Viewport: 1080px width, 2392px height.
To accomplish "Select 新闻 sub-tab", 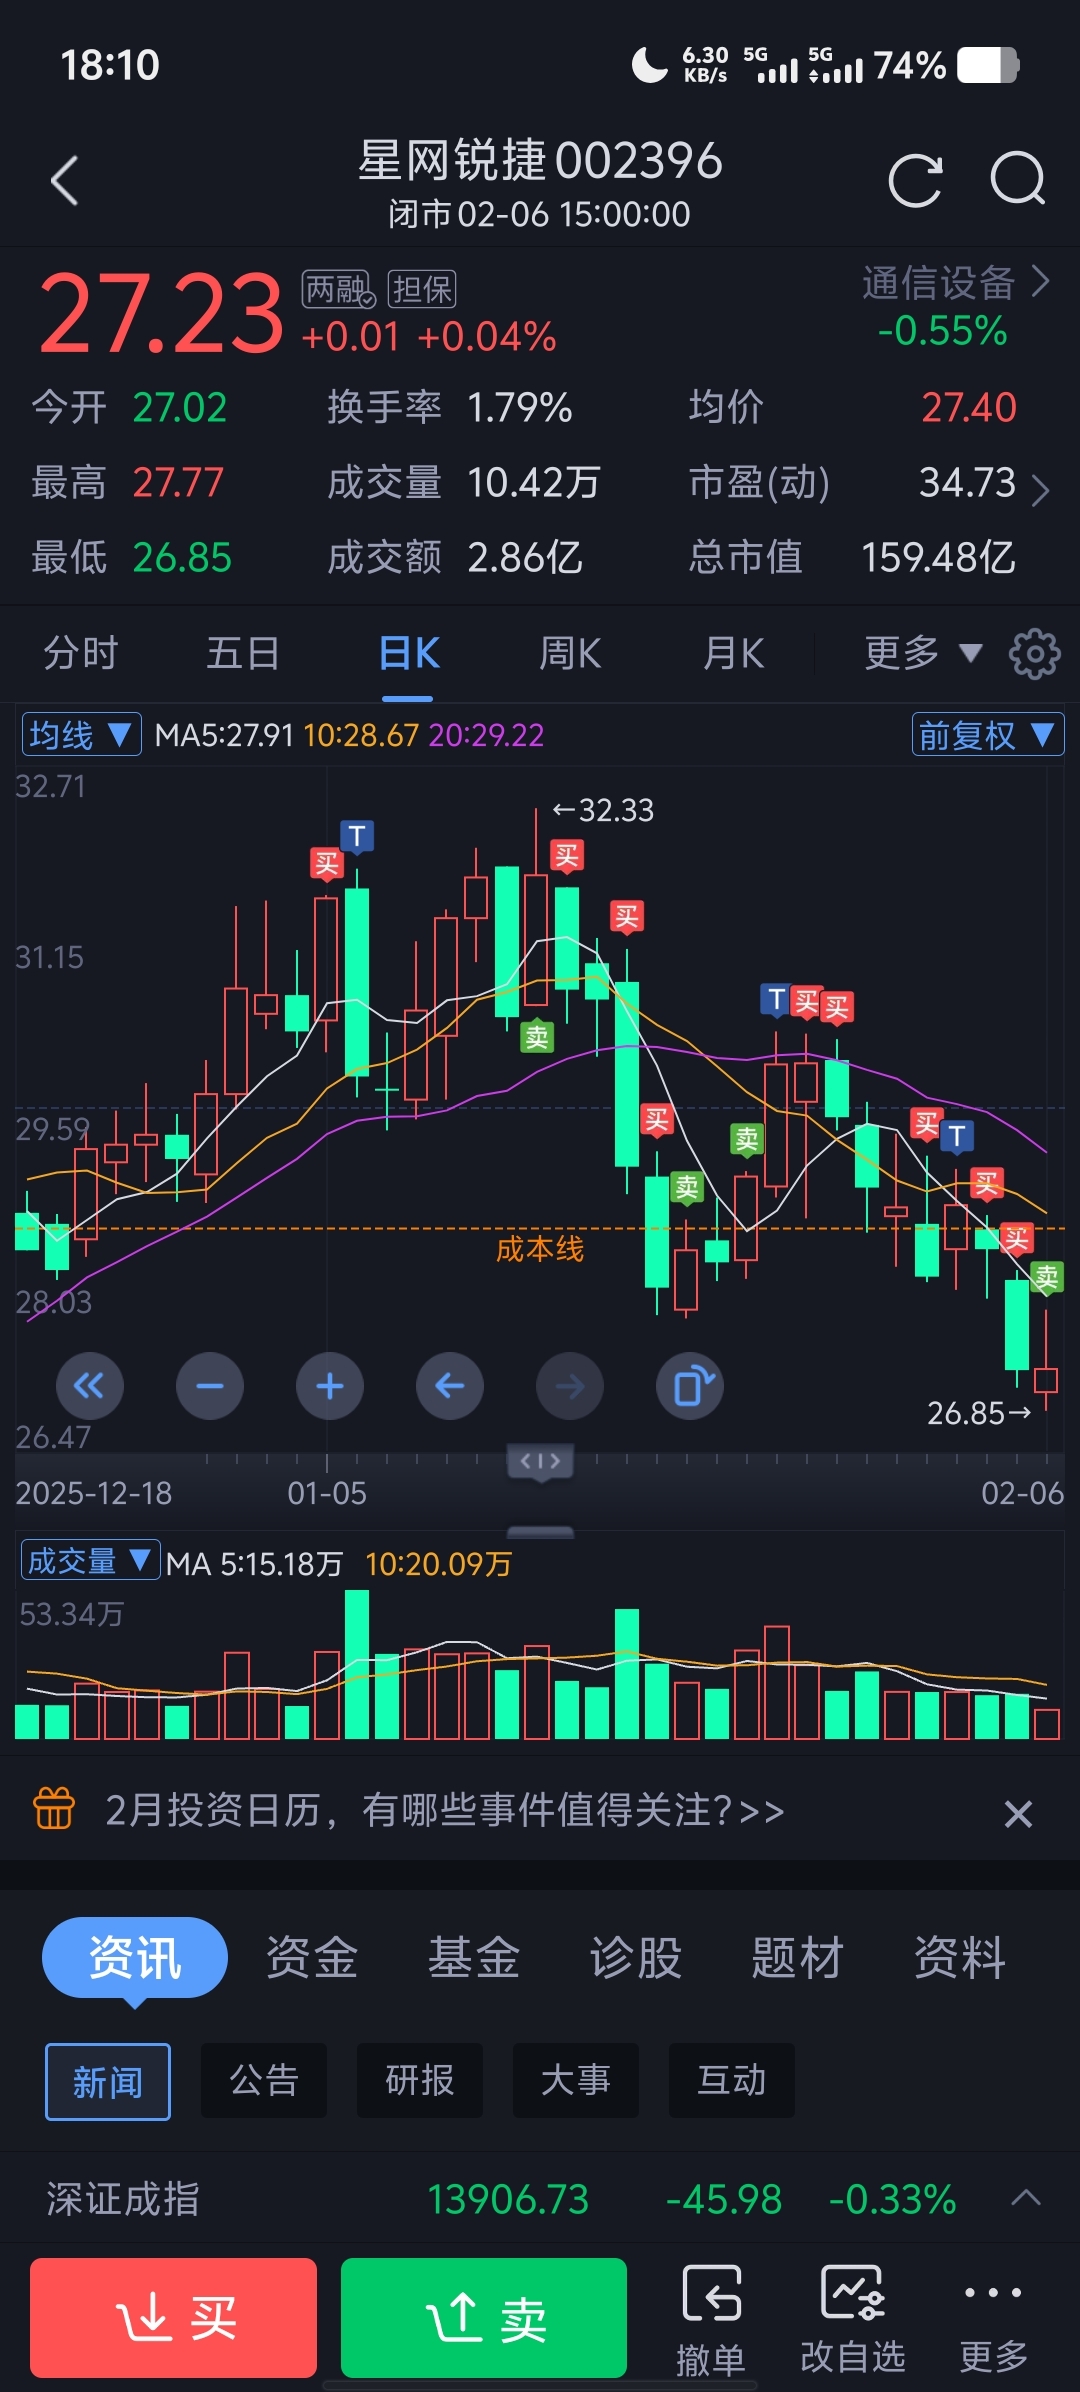I will 108,2082.
